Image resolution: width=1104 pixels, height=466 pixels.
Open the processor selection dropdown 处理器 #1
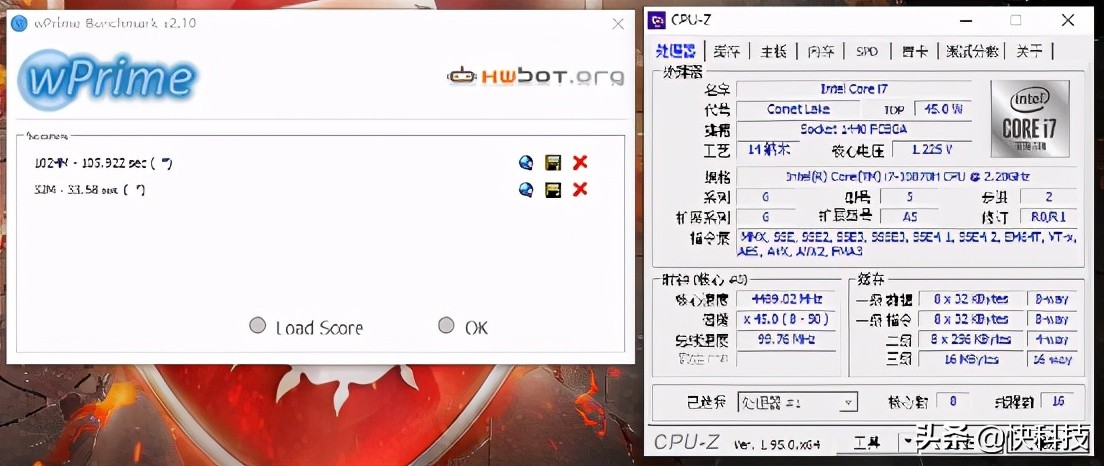[798, 403]
